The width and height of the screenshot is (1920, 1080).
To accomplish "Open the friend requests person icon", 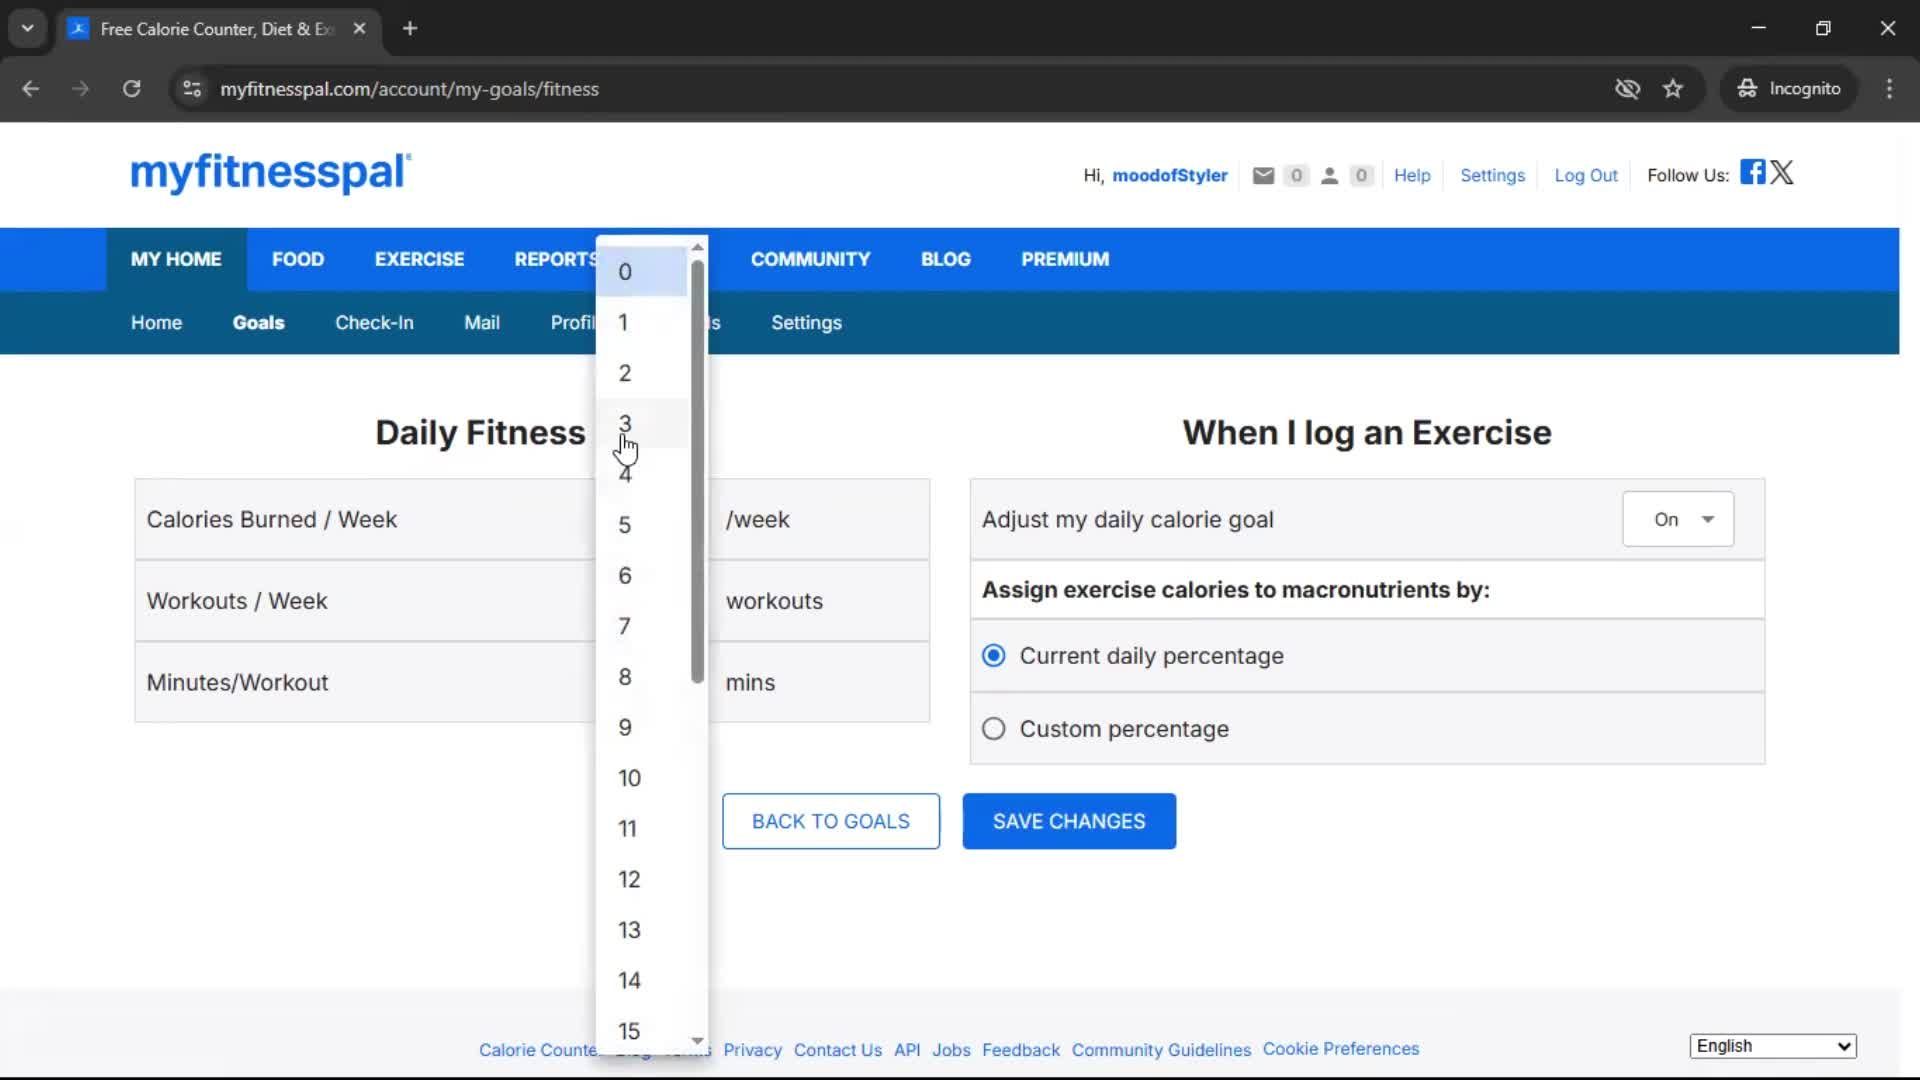I will coord(1329,175).
